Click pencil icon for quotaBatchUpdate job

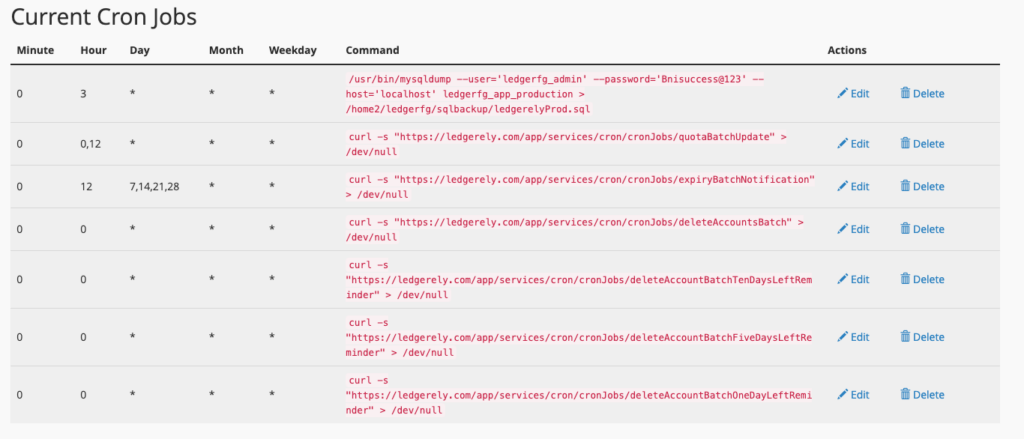pyautogui.click(x=842, y=143)
